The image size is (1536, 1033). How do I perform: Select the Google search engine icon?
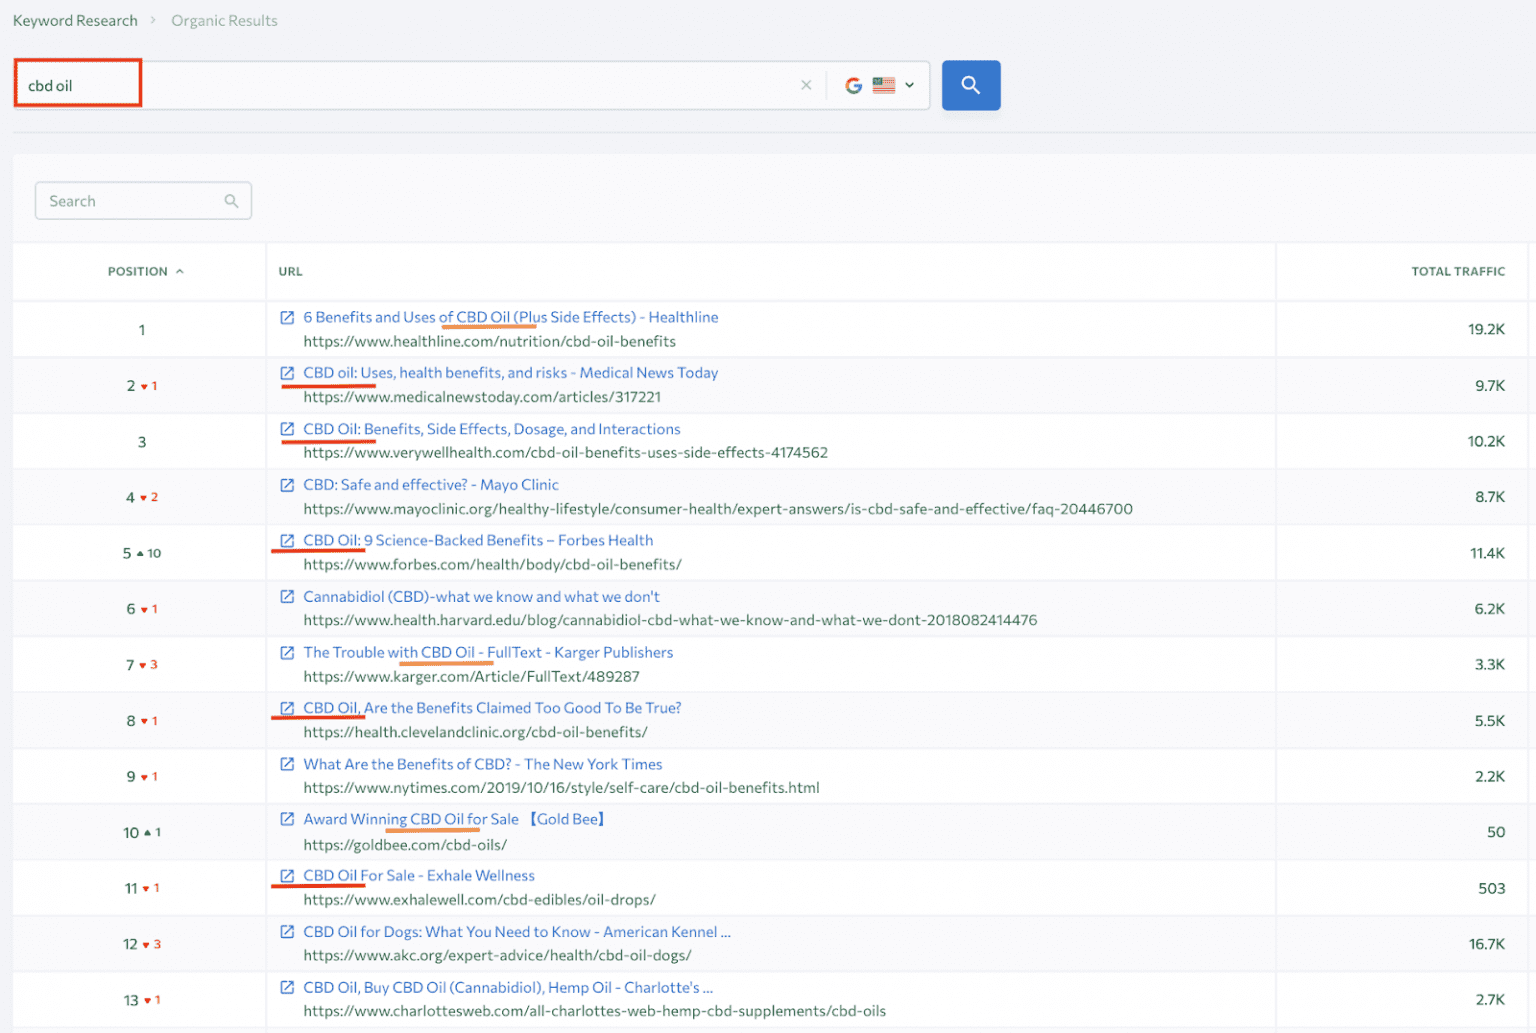(853, 85)
